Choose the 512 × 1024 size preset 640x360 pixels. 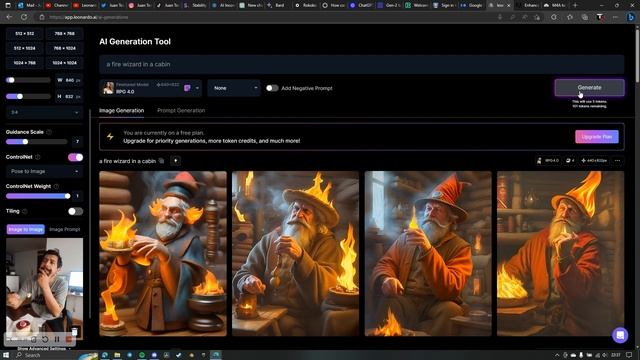(x=24, y=48)
